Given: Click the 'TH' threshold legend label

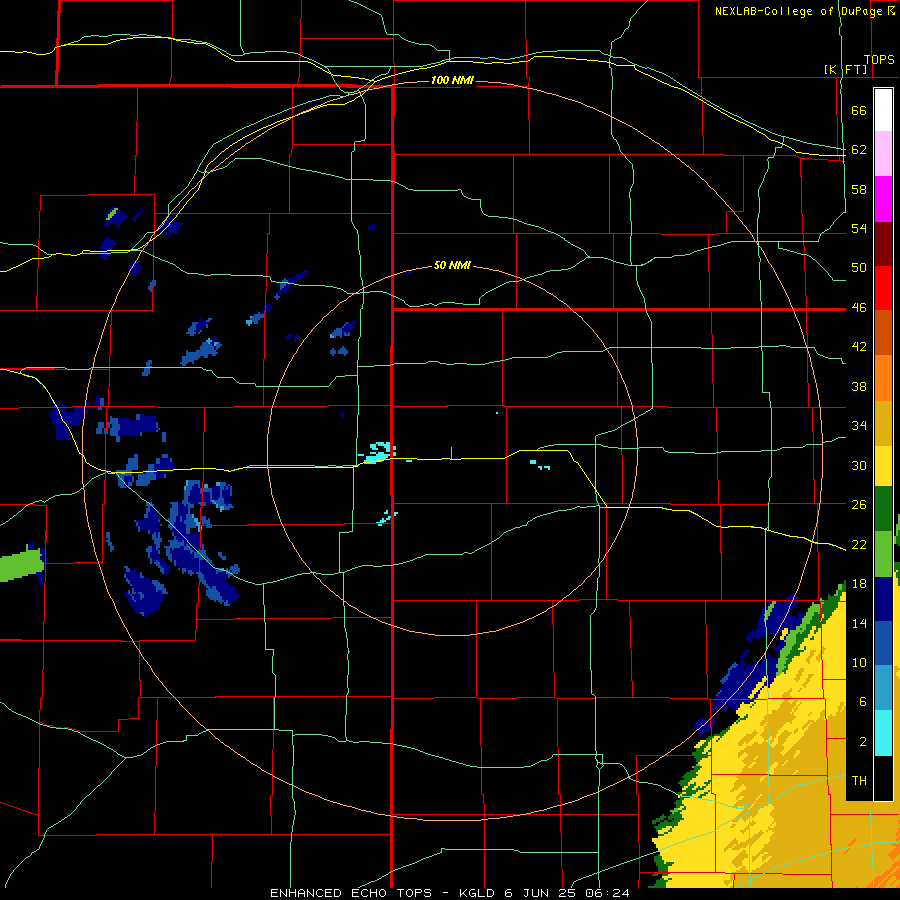Looking at the screenshot, I should pos(859,780).
